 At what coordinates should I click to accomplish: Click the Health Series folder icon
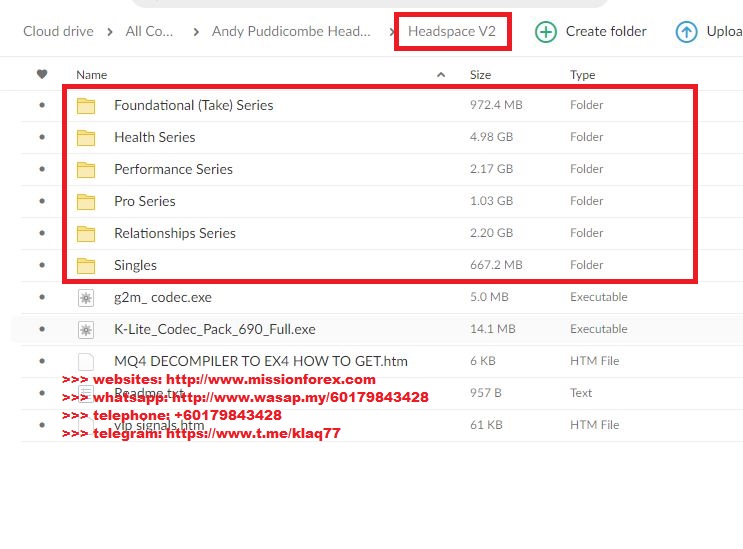coord(86,138)
